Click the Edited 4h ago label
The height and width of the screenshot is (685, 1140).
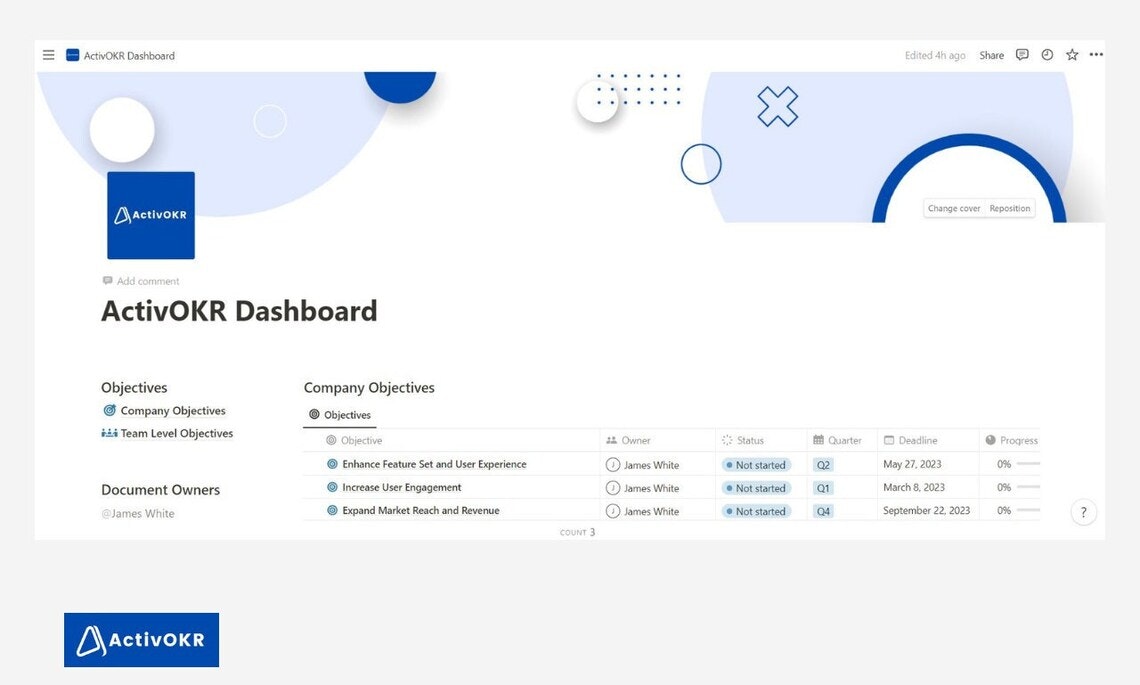935,55
